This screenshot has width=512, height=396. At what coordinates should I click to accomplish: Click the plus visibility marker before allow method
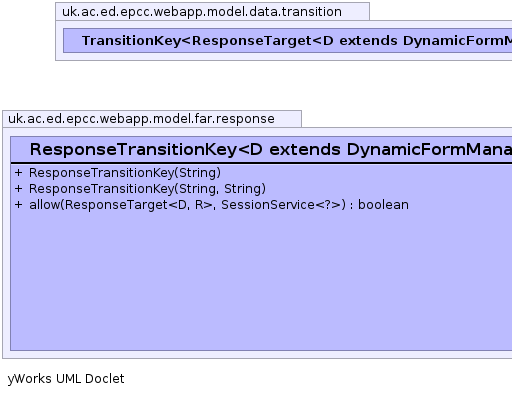18,205
